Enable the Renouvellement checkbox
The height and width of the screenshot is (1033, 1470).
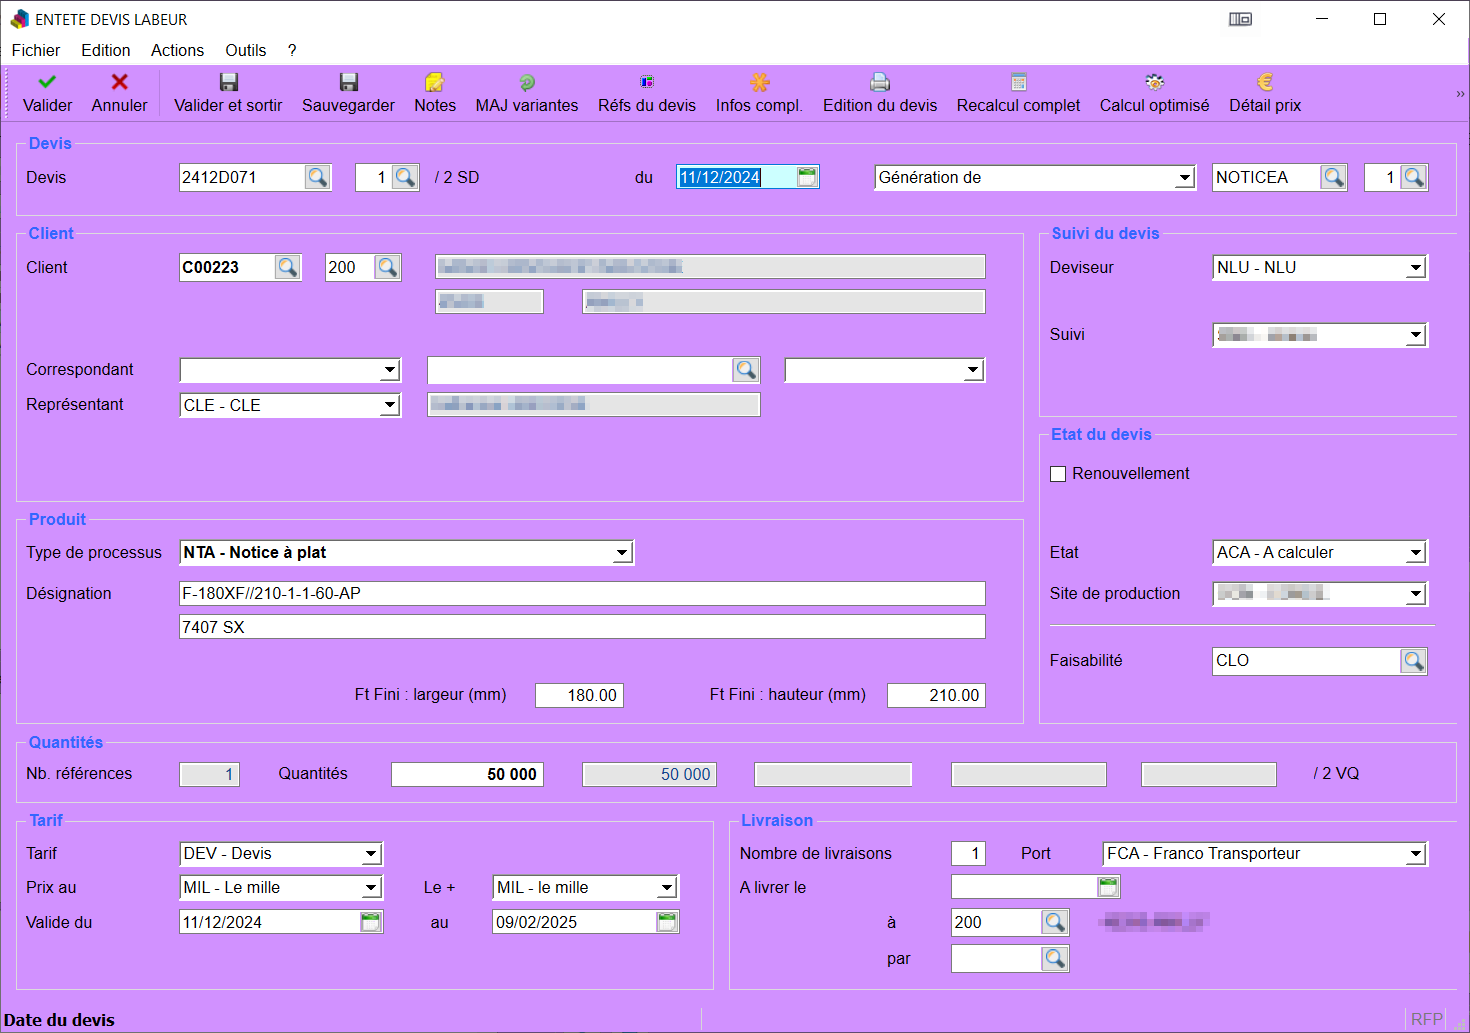[1058, 474]
